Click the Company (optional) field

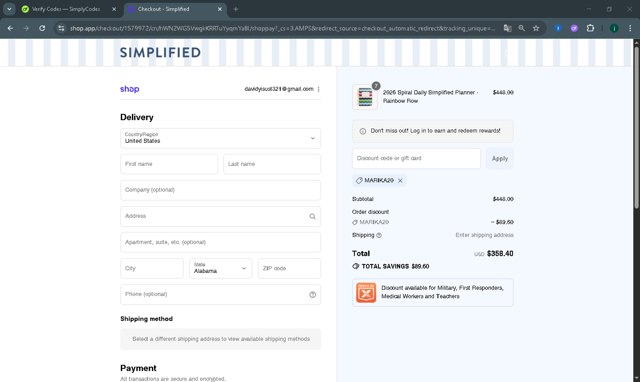pyautogui.click(x=220, y=190)
